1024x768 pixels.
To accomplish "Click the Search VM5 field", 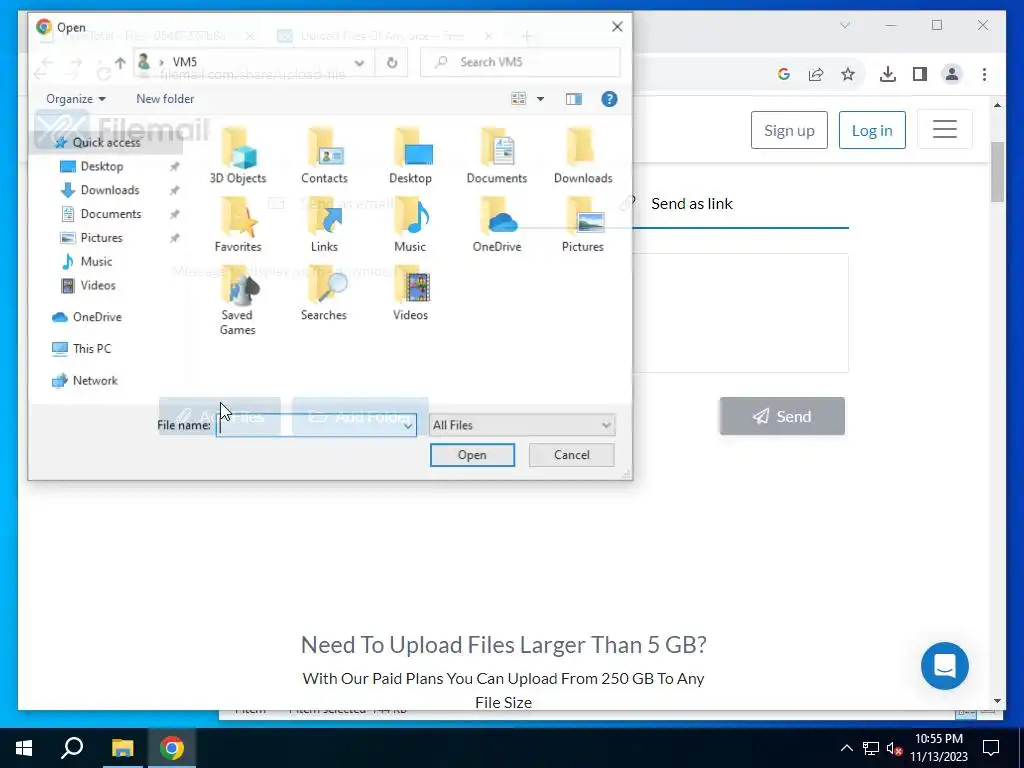I will click(x=520, y=62).
